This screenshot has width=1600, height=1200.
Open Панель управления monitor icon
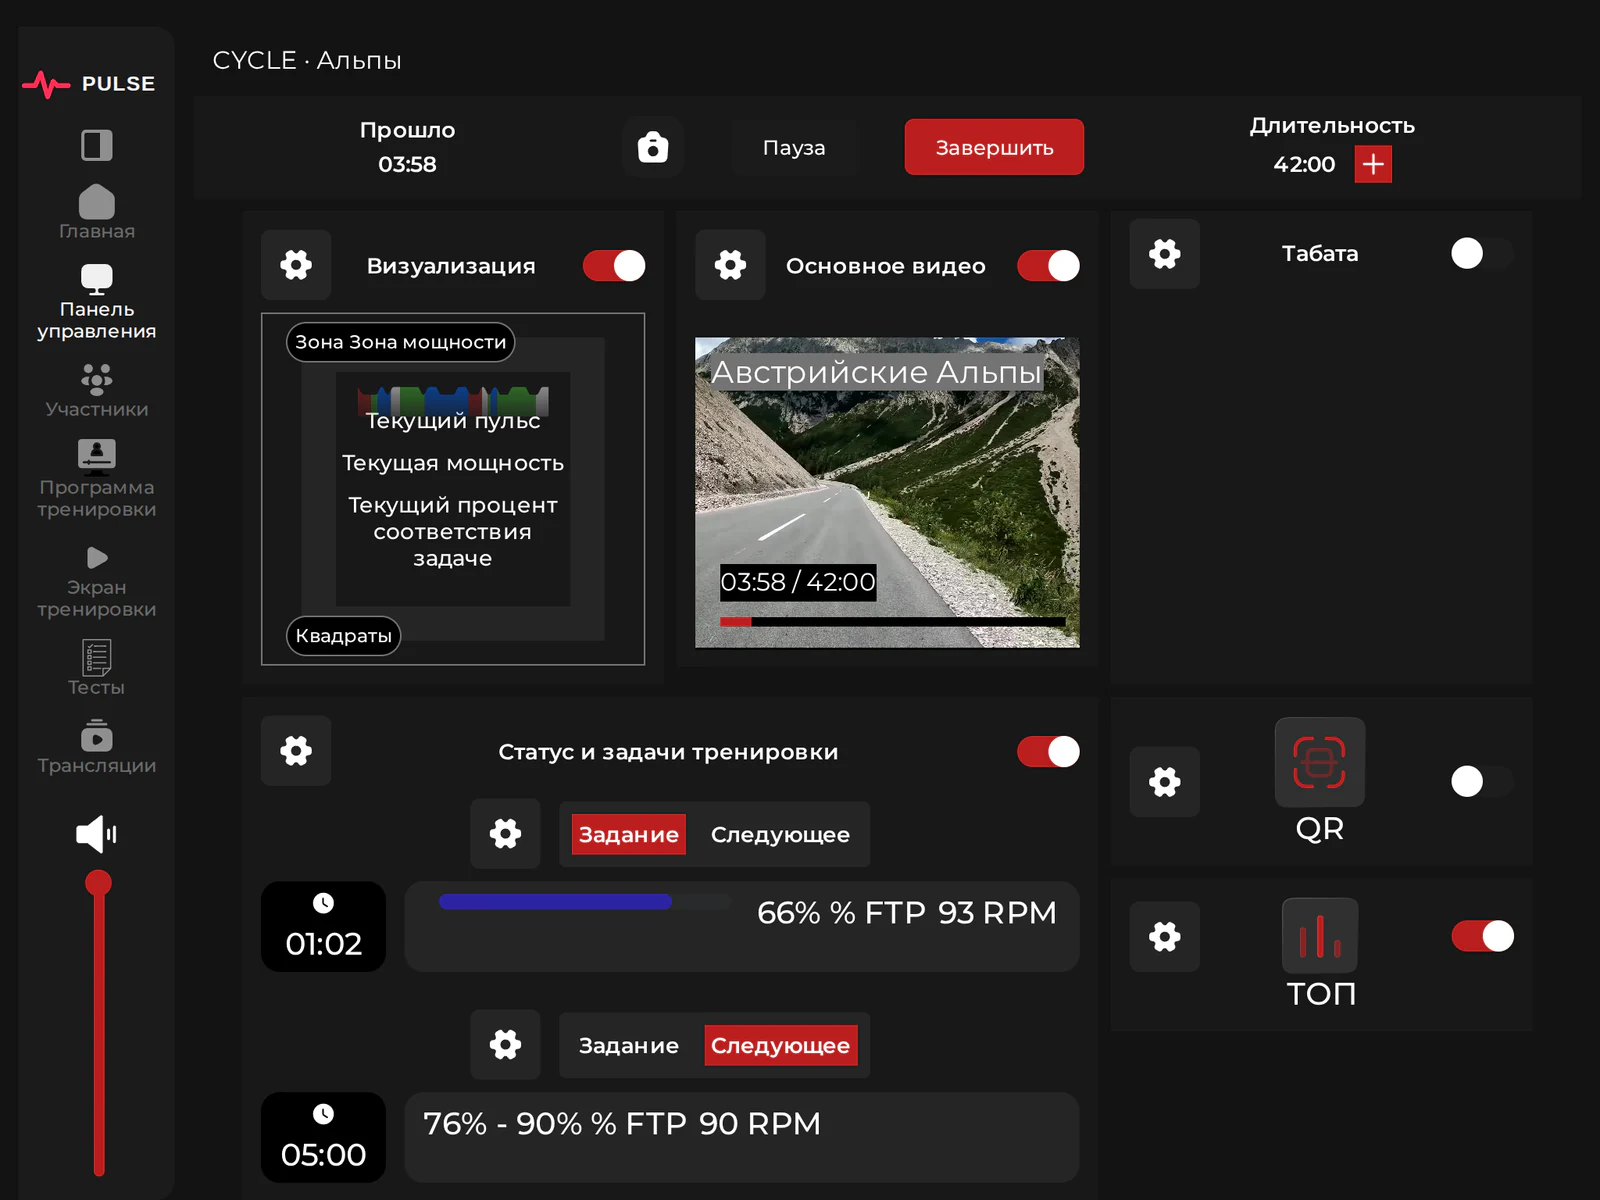pos(97,278)
